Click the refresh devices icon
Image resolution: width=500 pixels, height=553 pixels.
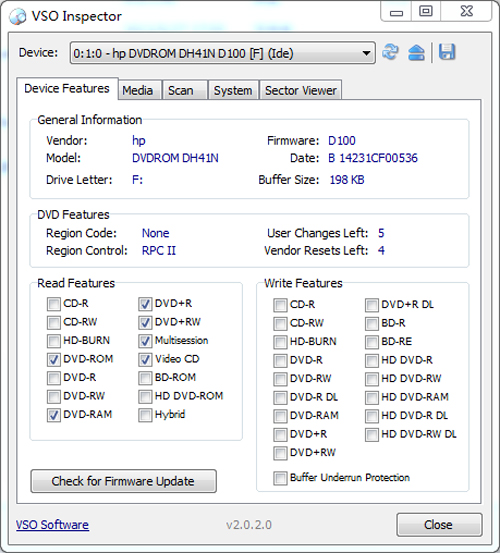click(x=390, y=52)
